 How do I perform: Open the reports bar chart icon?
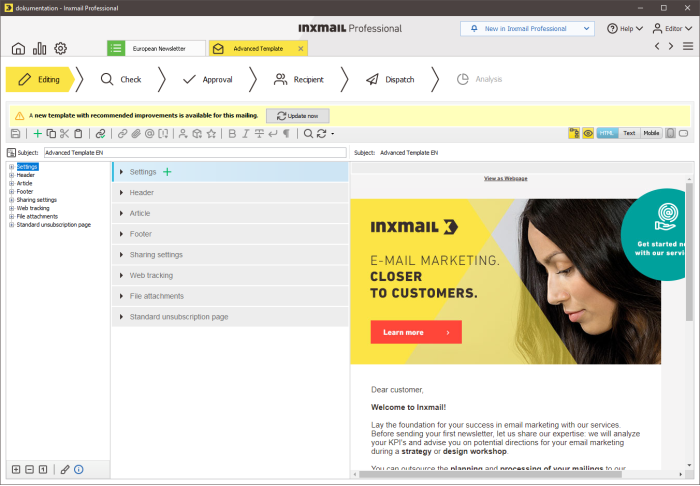point(39,48)
